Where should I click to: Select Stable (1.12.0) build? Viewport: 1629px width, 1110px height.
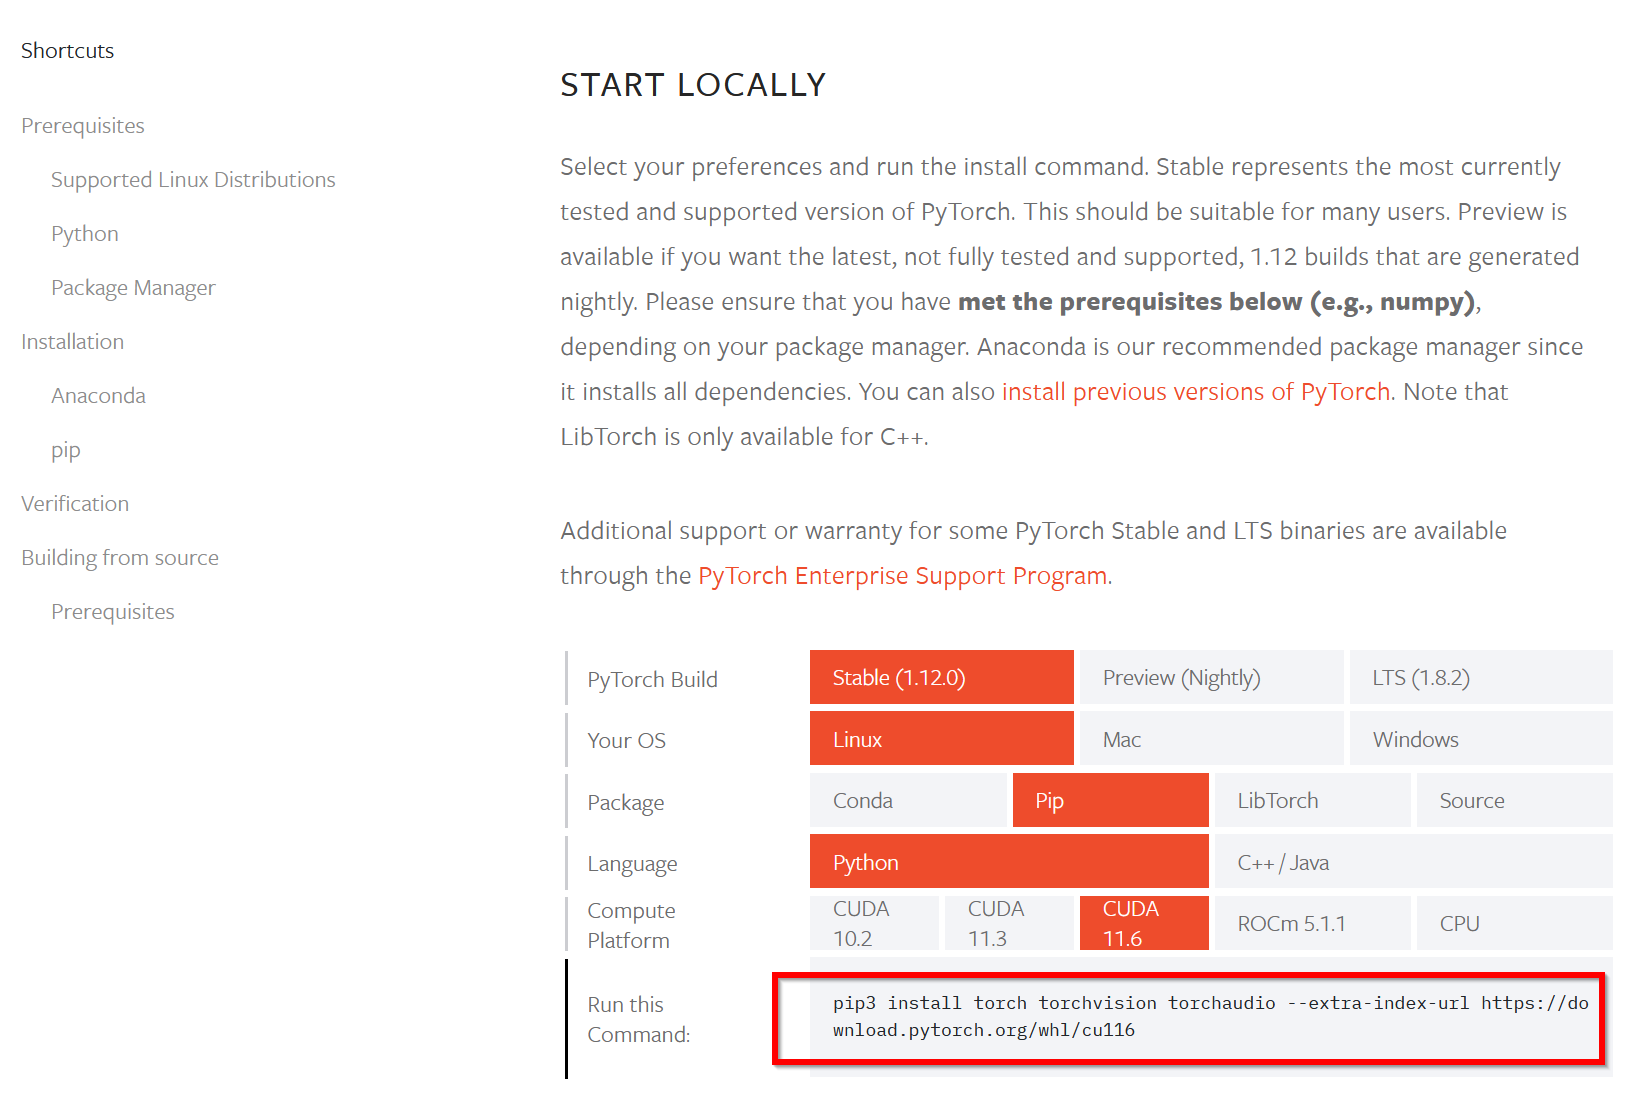tap(941, 678)
